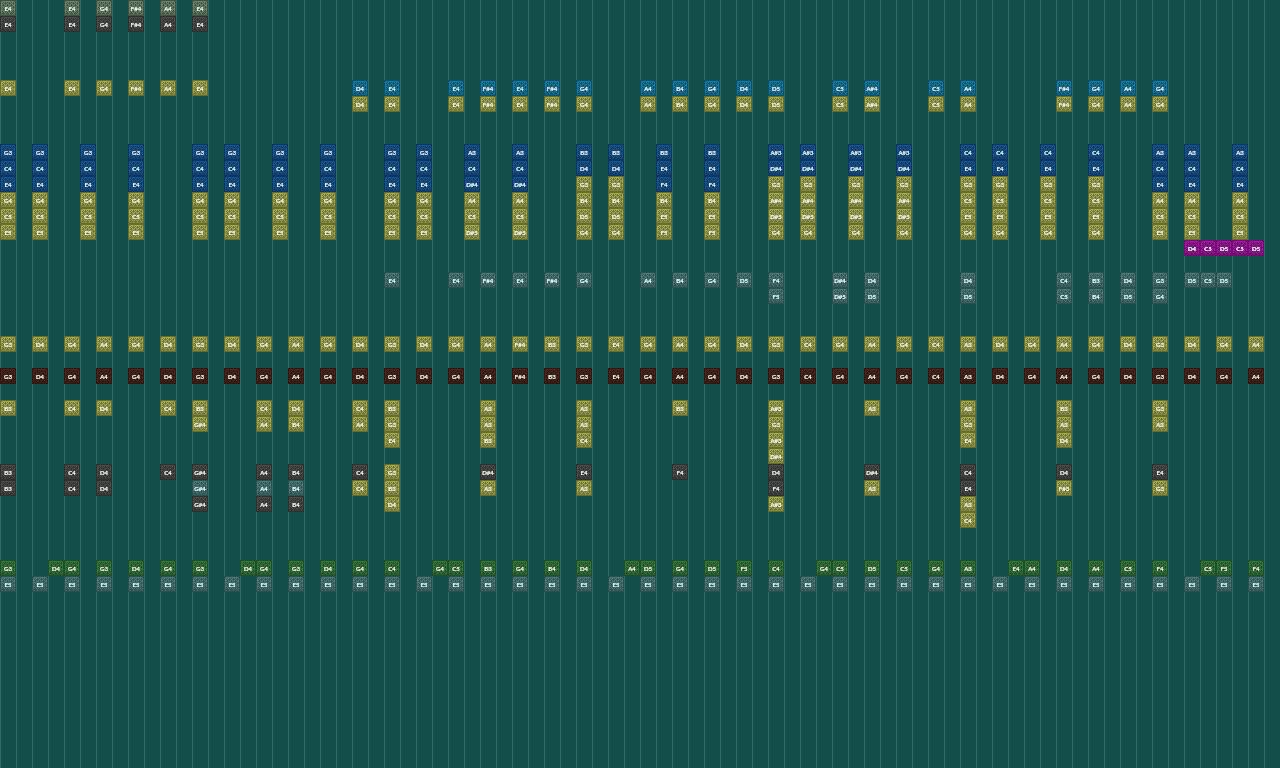This screenshot has width=1280, height=768.
Task: Click the gray-teal B3 note
Action: [x=1096, y=280]
